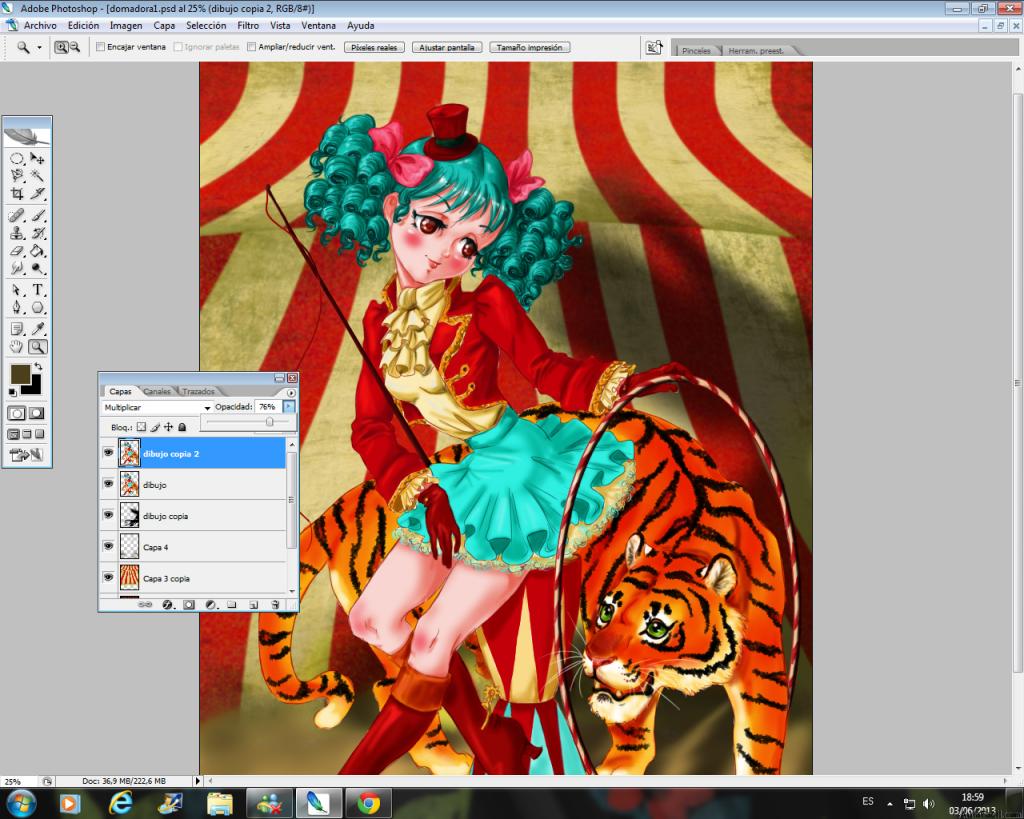This screenshot has height=819, width=1024.
Task: Select the Polygon shape tool
Action: pyautogui.click(x=37, y=307)
